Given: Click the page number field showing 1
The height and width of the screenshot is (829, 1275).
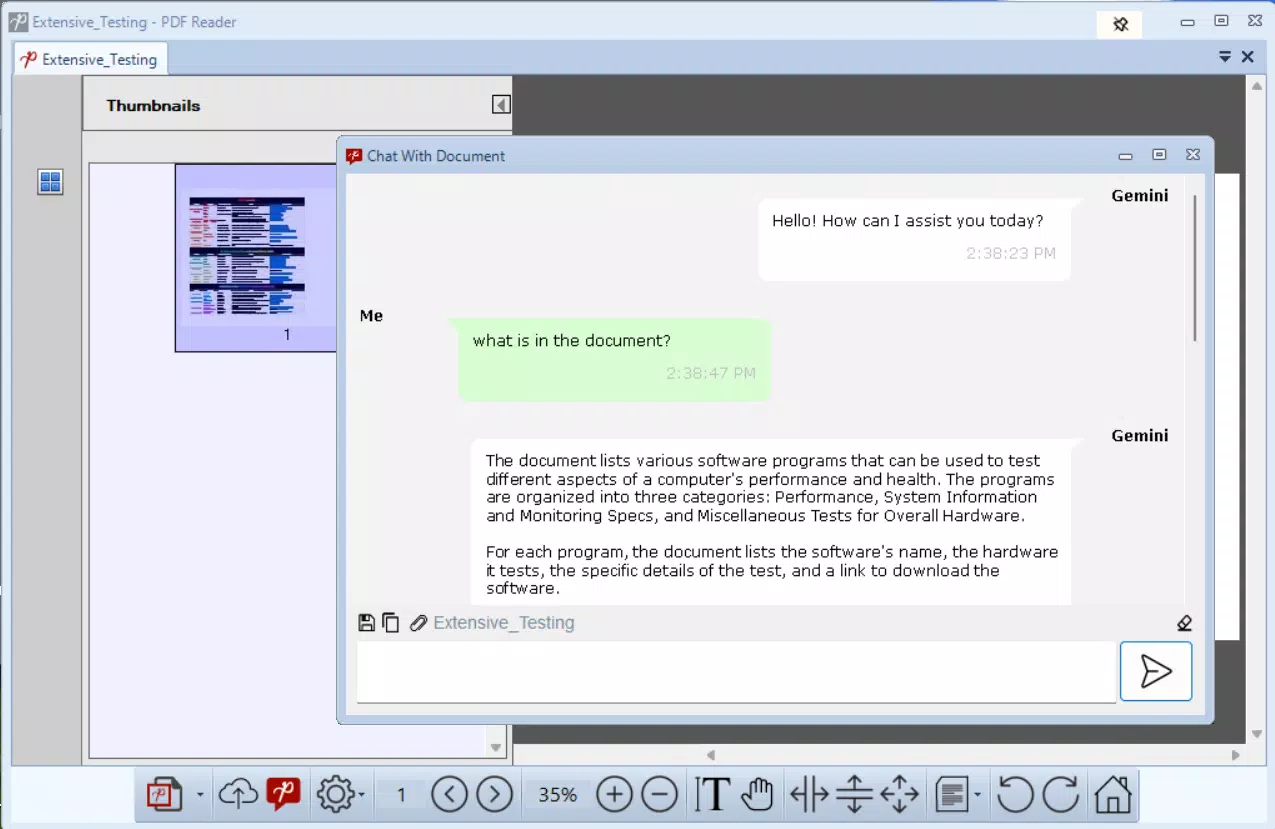Looking at the screenshot, I should 401,795.
